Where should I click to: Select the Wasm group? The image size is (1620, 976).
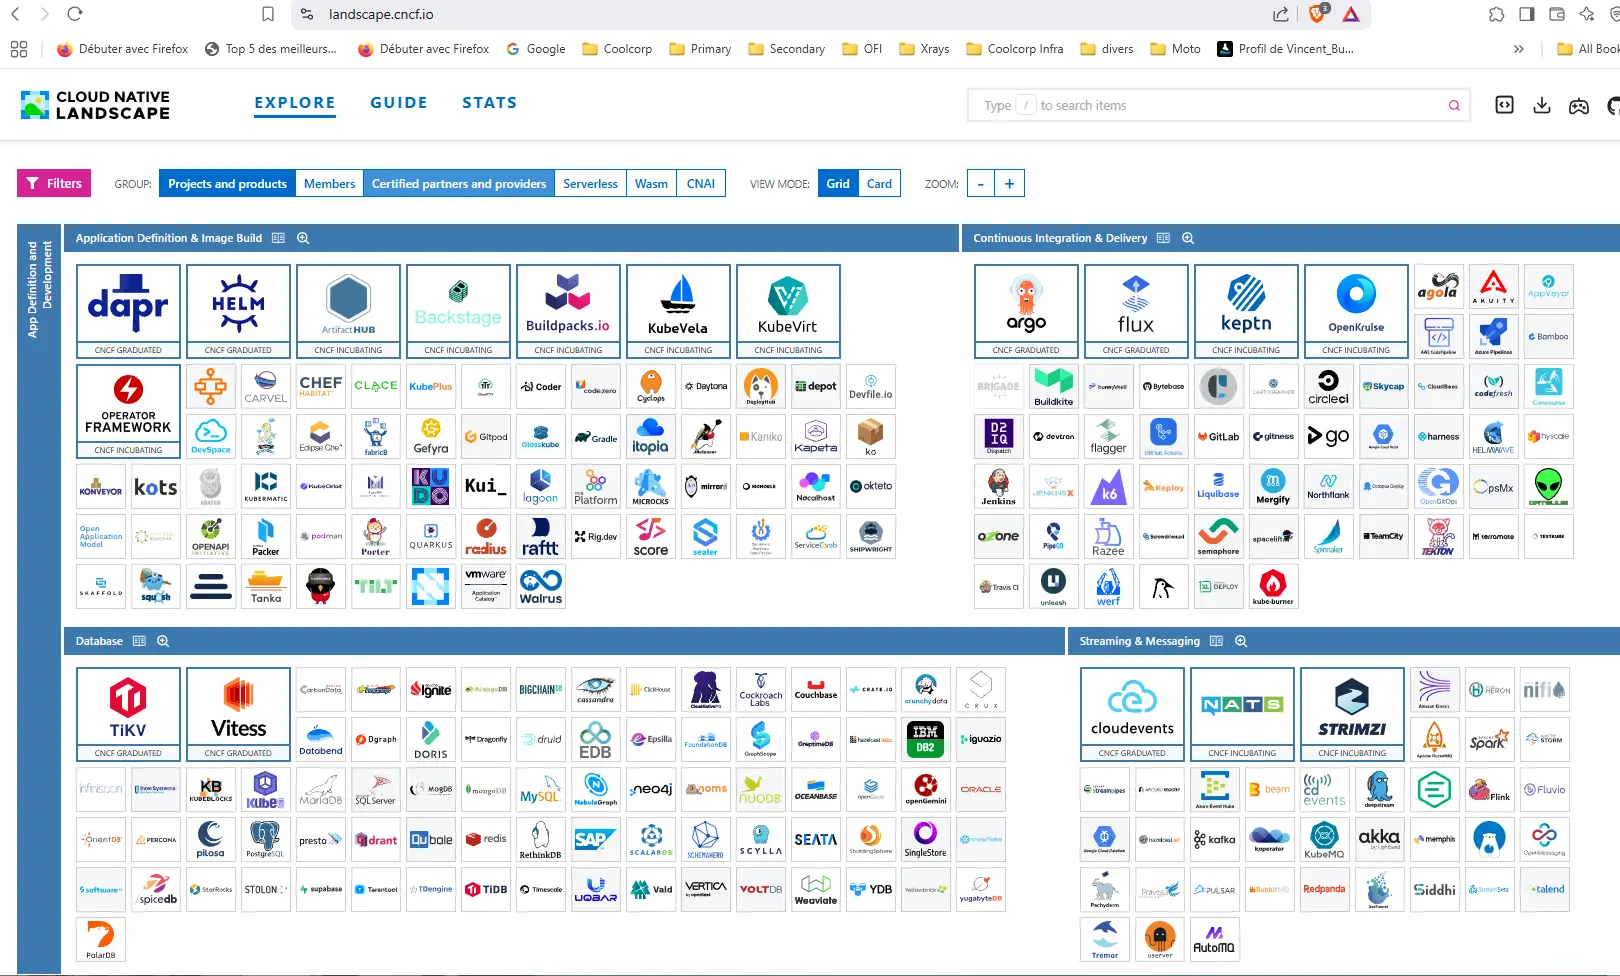[651, 184]
